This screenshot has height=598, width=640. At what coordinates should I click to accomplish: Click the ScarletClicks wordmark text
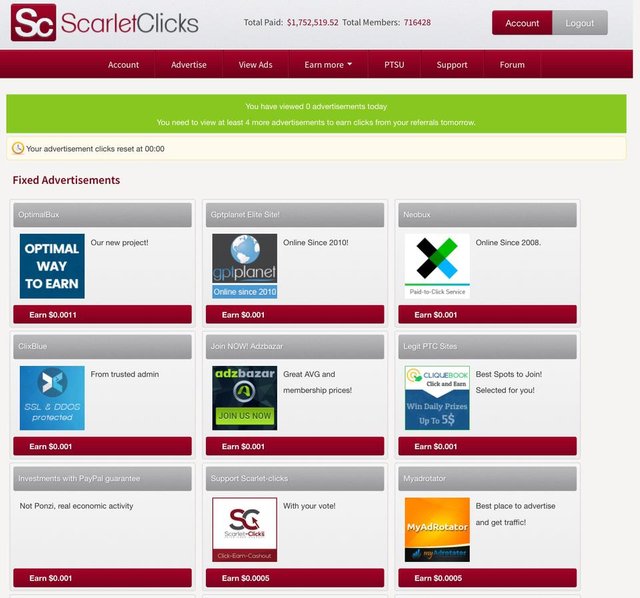130,23
